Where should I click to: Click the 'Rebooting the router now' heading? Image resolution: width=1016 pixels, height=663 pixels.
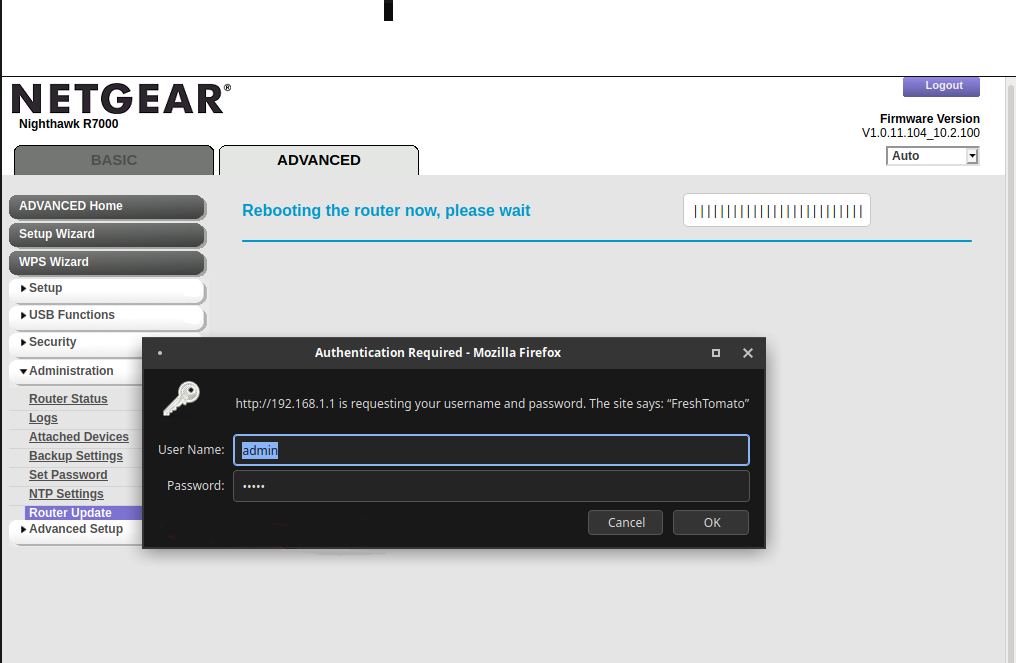pos(386,211)
